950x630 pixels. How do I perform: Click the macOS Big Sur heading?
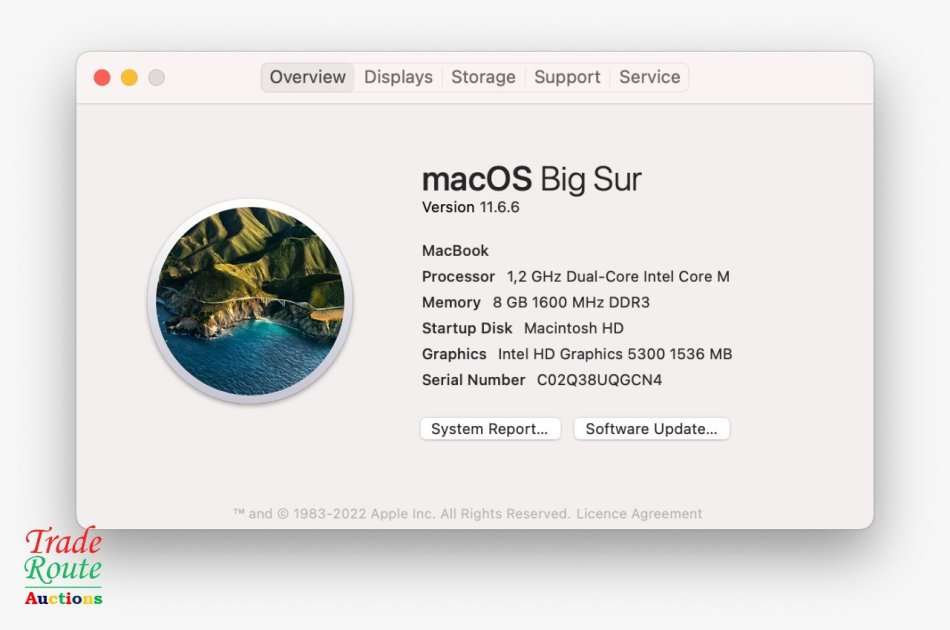coord(533,179)
